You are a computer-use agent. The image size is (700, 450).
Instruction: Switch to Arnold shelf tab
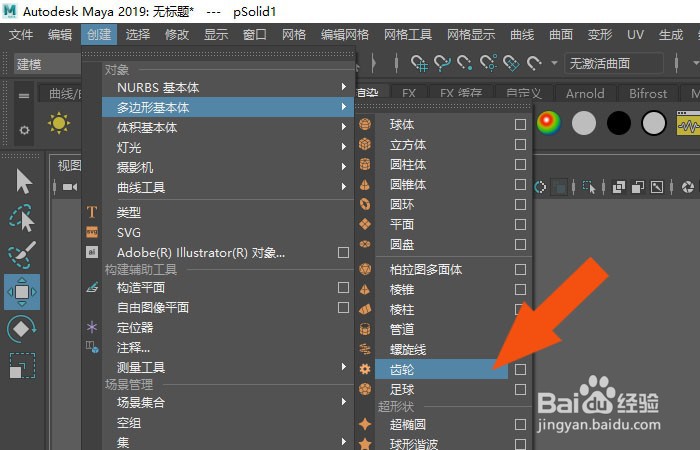(x=585, y=93)
